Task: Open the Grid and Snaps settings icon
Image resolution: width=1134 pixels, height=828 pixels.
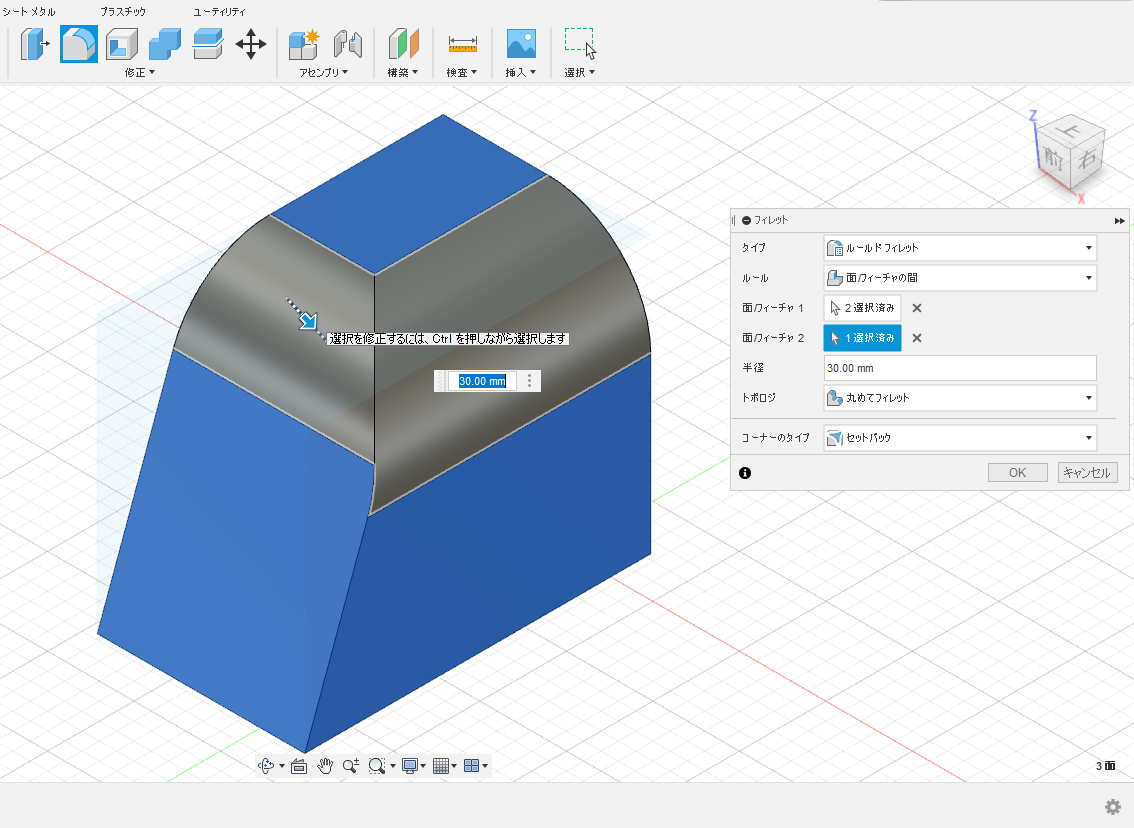Action: 441,766
